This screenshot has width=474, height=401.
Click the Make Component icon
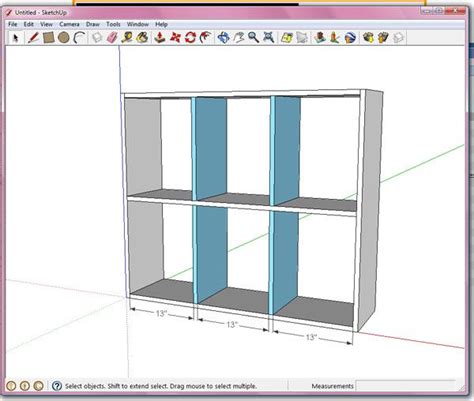(97, 38)
